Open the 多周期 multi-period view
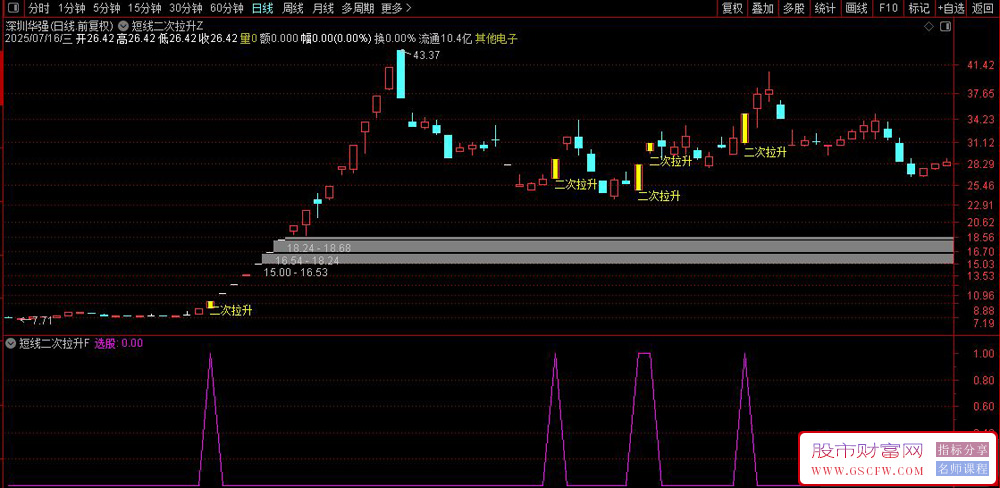The width and height of the screenshot is (1000, 488). pos(358,8)
